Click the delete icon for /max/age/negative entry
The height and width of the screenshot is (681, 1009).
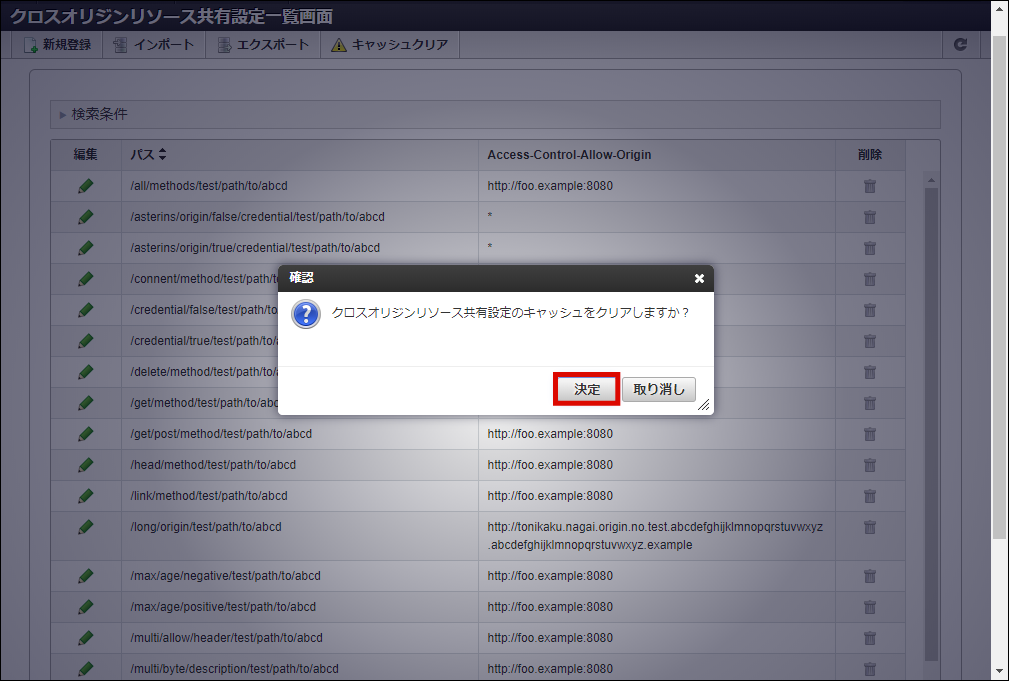pos(869,576)
